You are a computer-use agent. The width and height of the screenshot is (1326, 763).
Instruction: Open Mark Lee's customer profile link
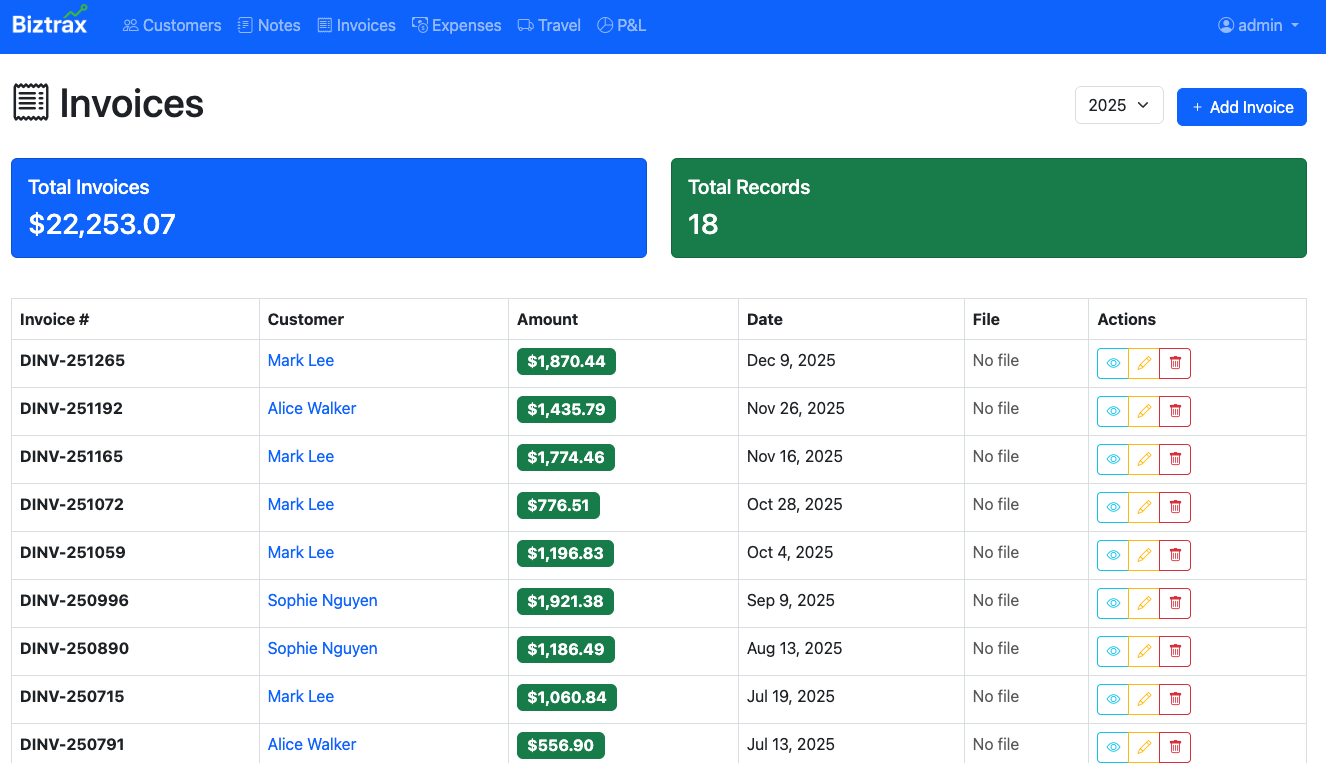pyautogui.click(x=300, y=360)
